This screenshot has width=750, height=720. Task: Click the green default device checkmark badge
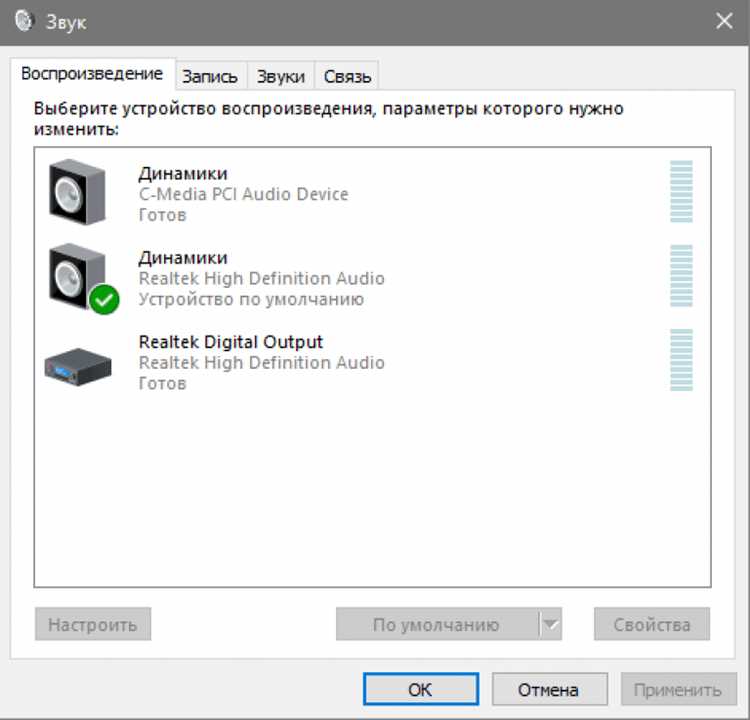[104, 299]
